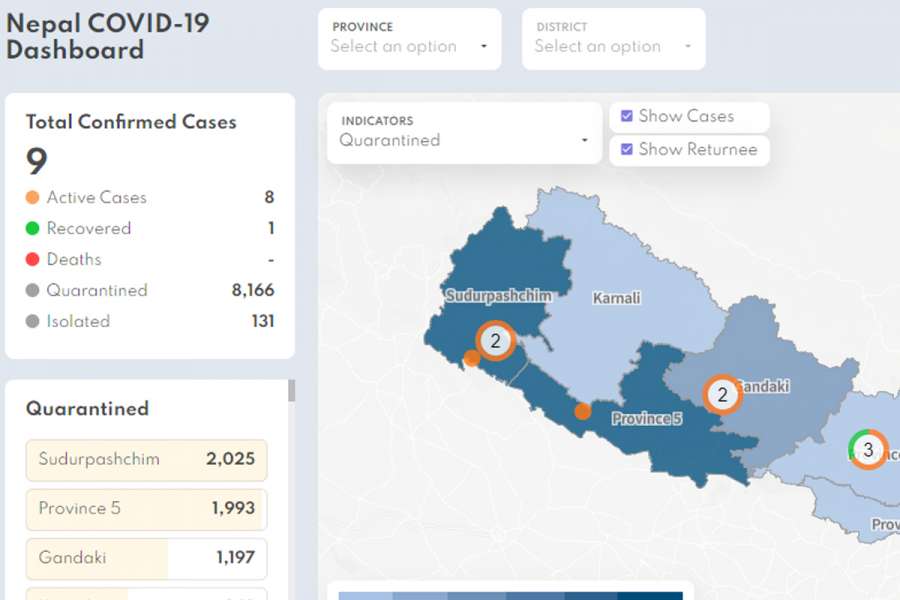The width and height of the screenshot is (900, 600).
Task: Click the Gandaki cluster marker showing 2
Action: pyautogui.click(x=722, y=395)
